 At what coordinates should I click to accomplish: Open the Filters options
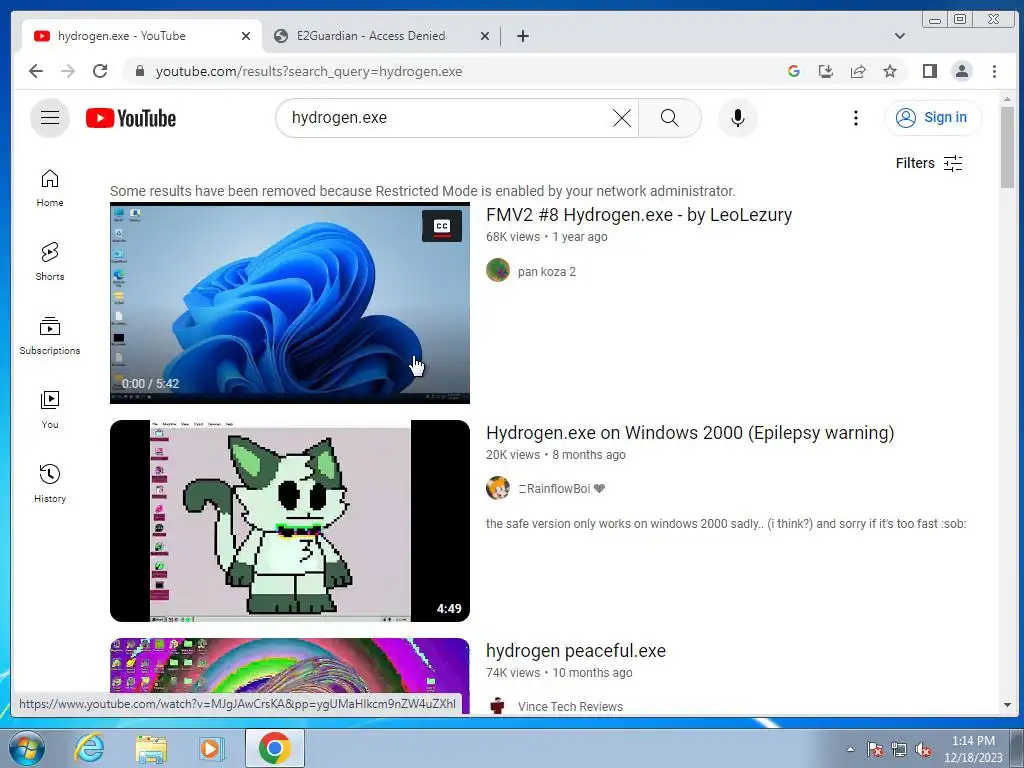click(929, 163)
